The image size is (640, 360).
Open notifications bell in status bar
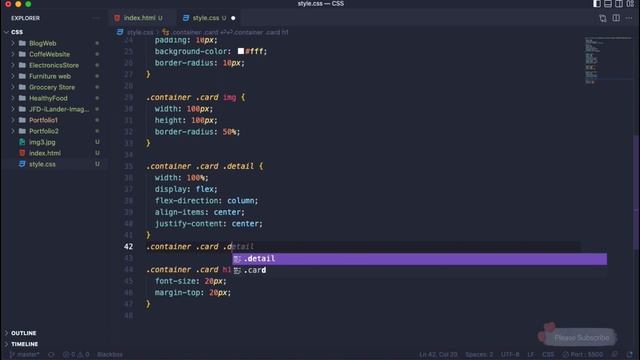(629, 354)
